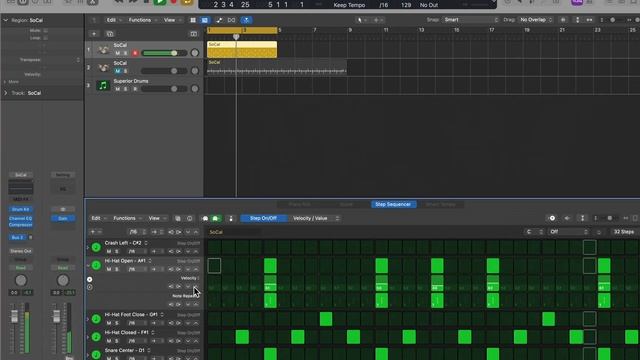Click the sequencer preview white circle icon
Image resolution: width=640 pixels, height=360 pixels.
552,218
